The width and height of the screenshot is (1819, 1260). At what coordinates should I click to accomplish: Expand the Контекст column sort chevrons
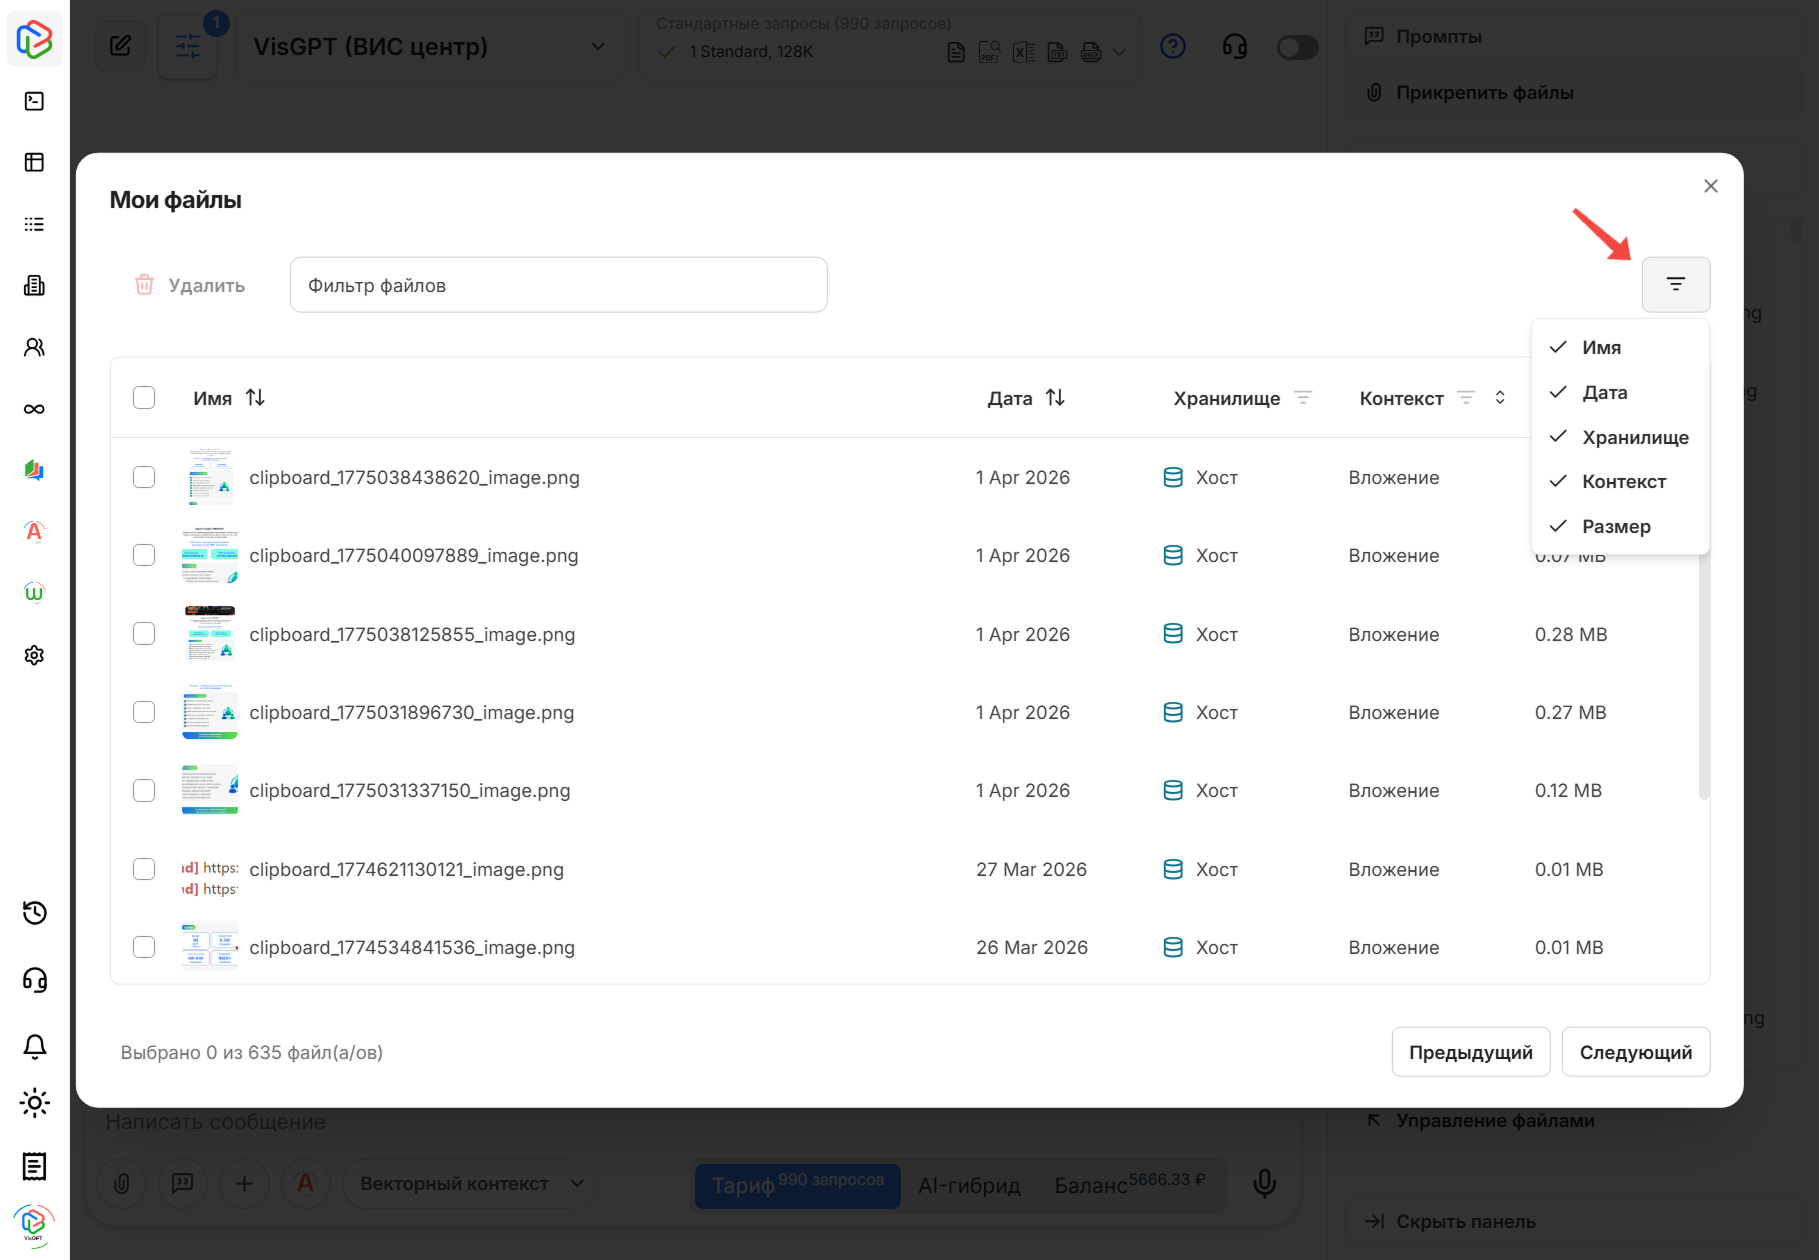click(1500, 398)
